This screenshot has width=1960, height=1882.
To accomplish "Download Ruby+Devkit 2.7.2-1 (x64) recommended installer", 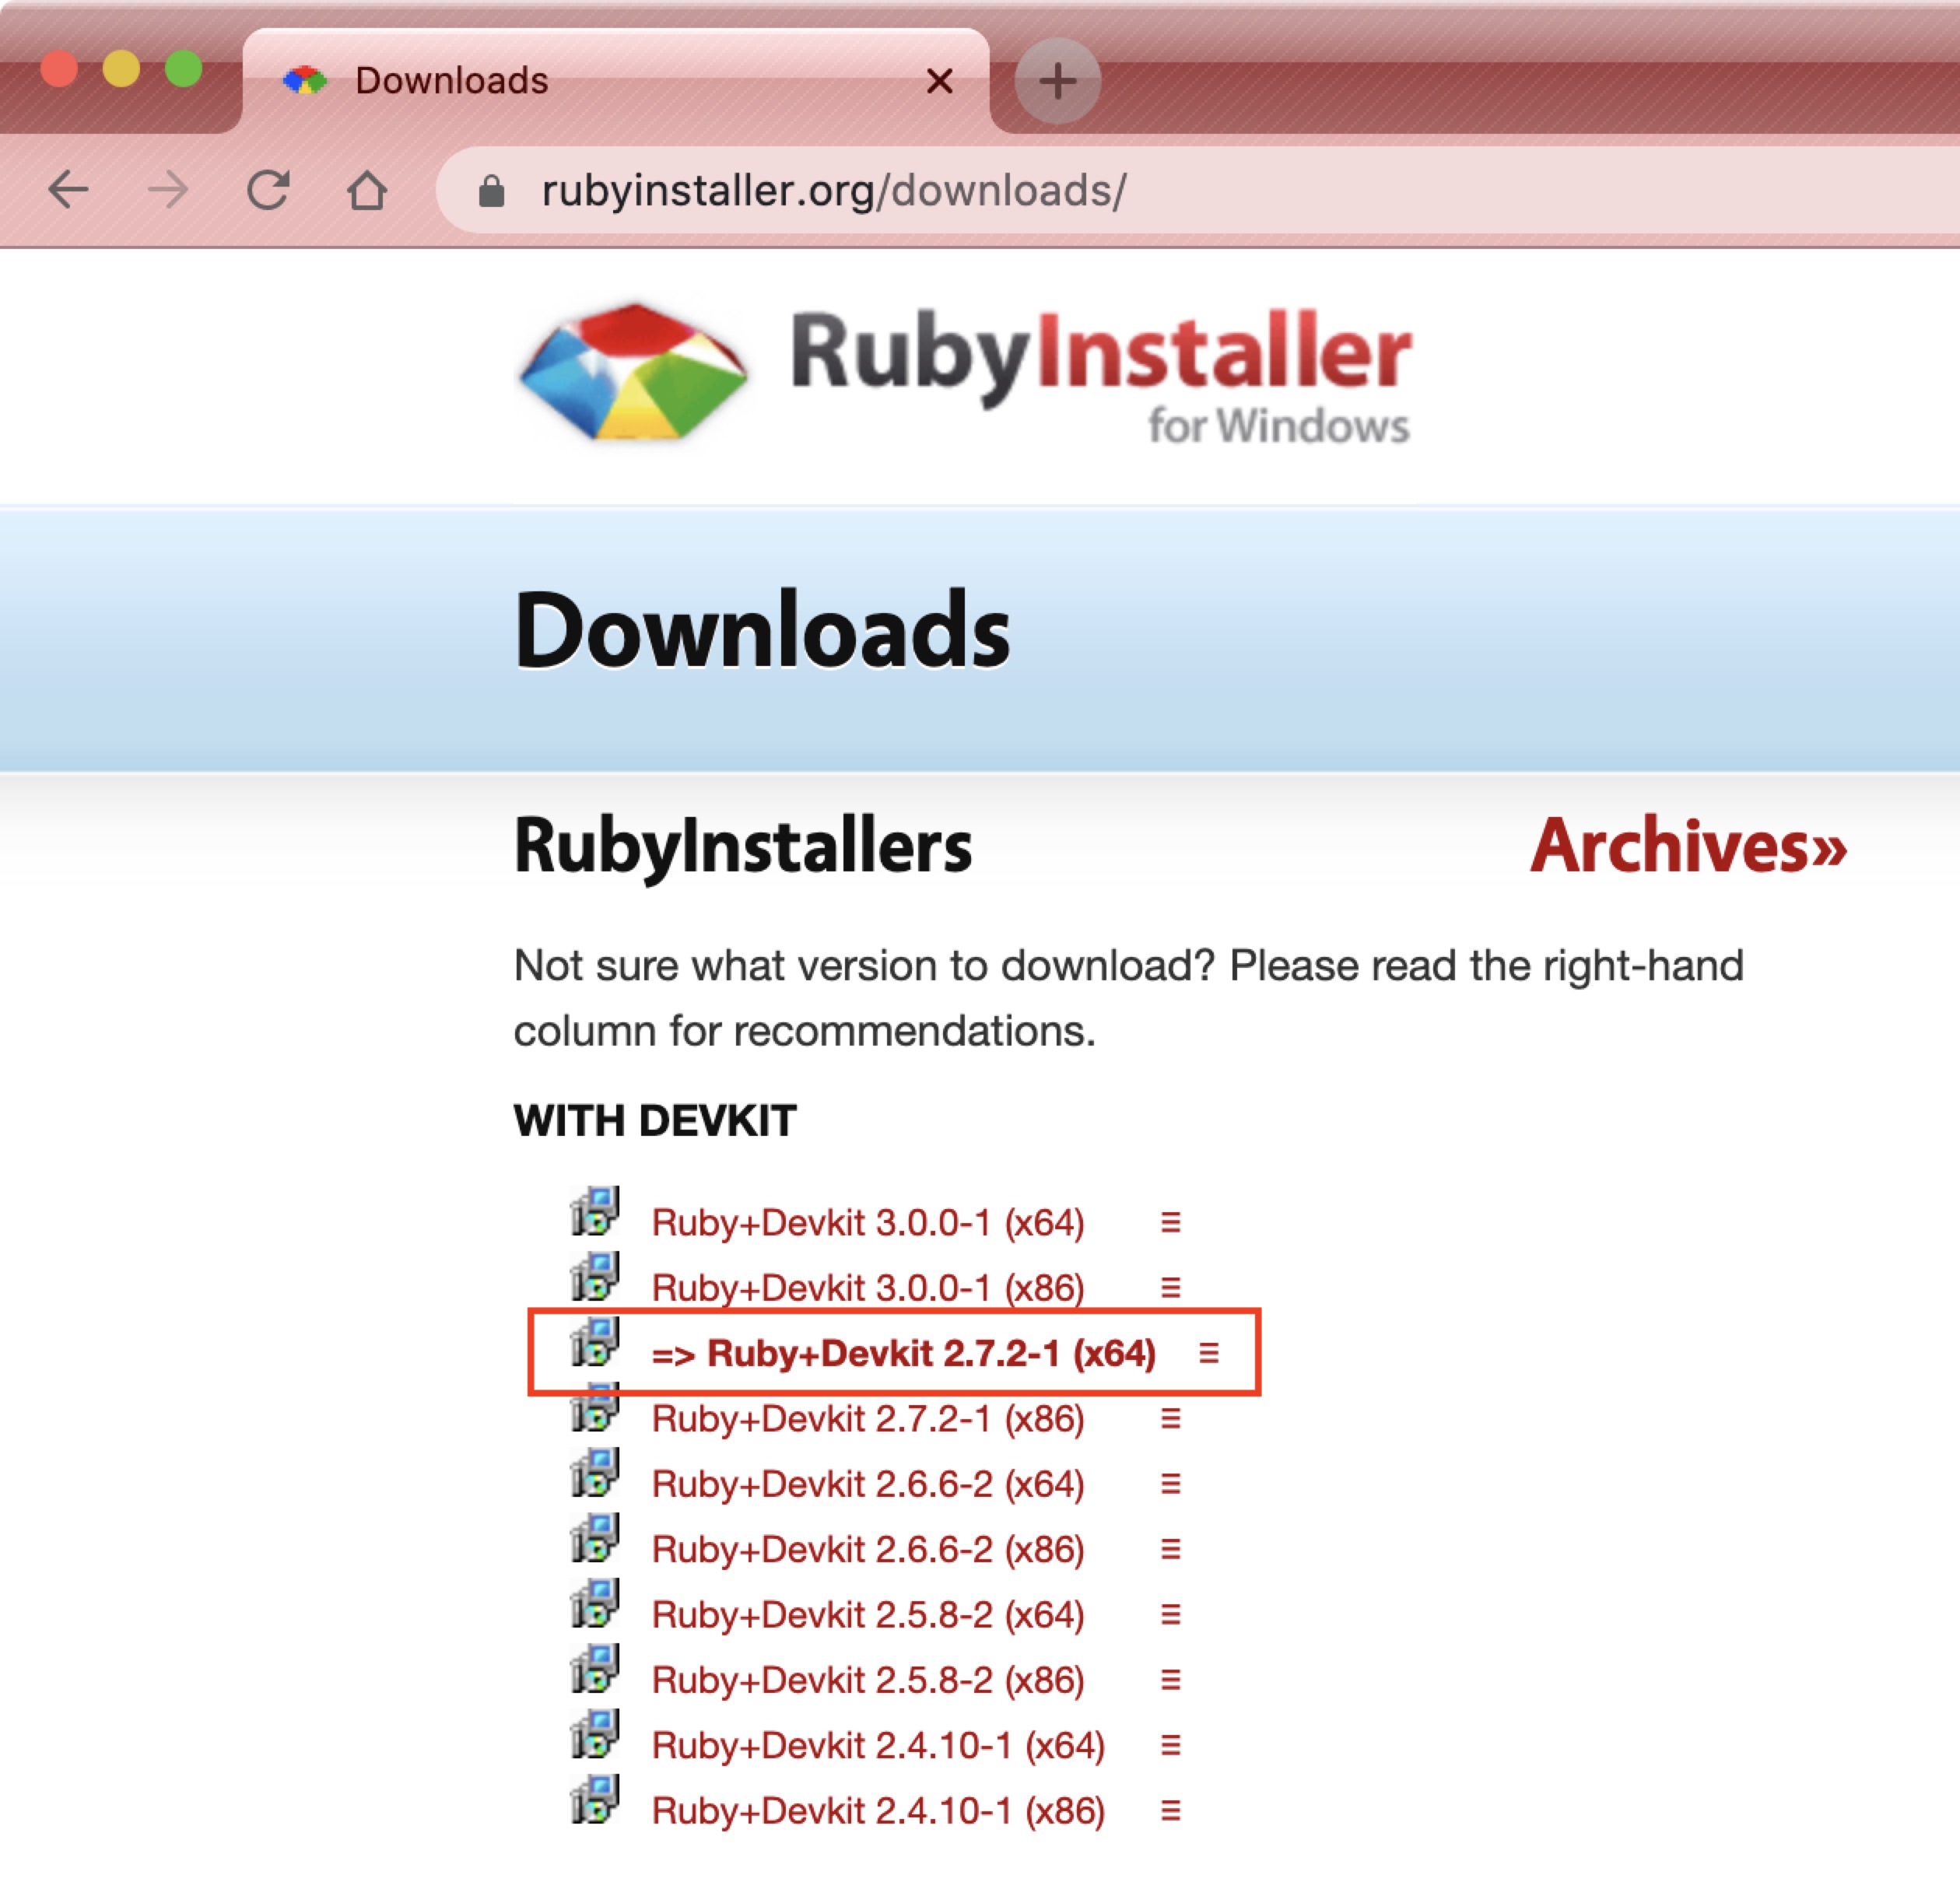I will (x=903, y=1353).
